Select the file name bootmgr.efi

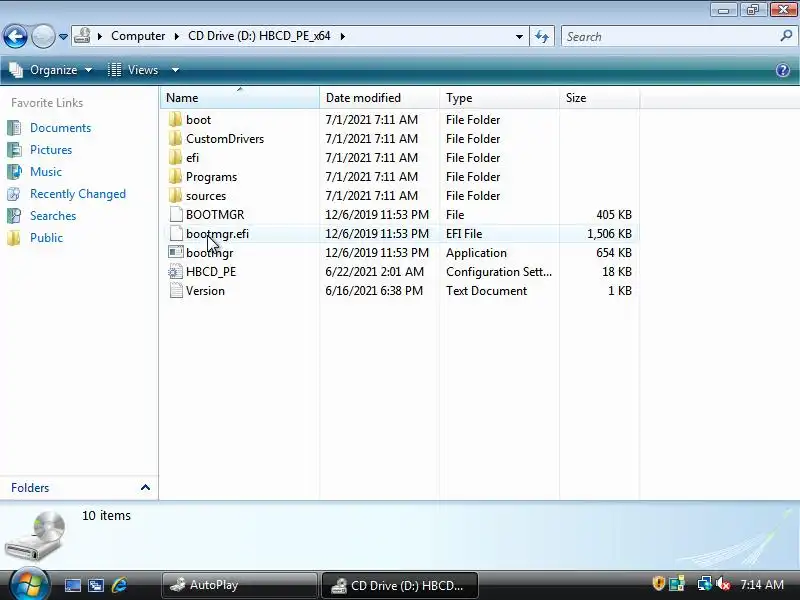pos(217,234)
